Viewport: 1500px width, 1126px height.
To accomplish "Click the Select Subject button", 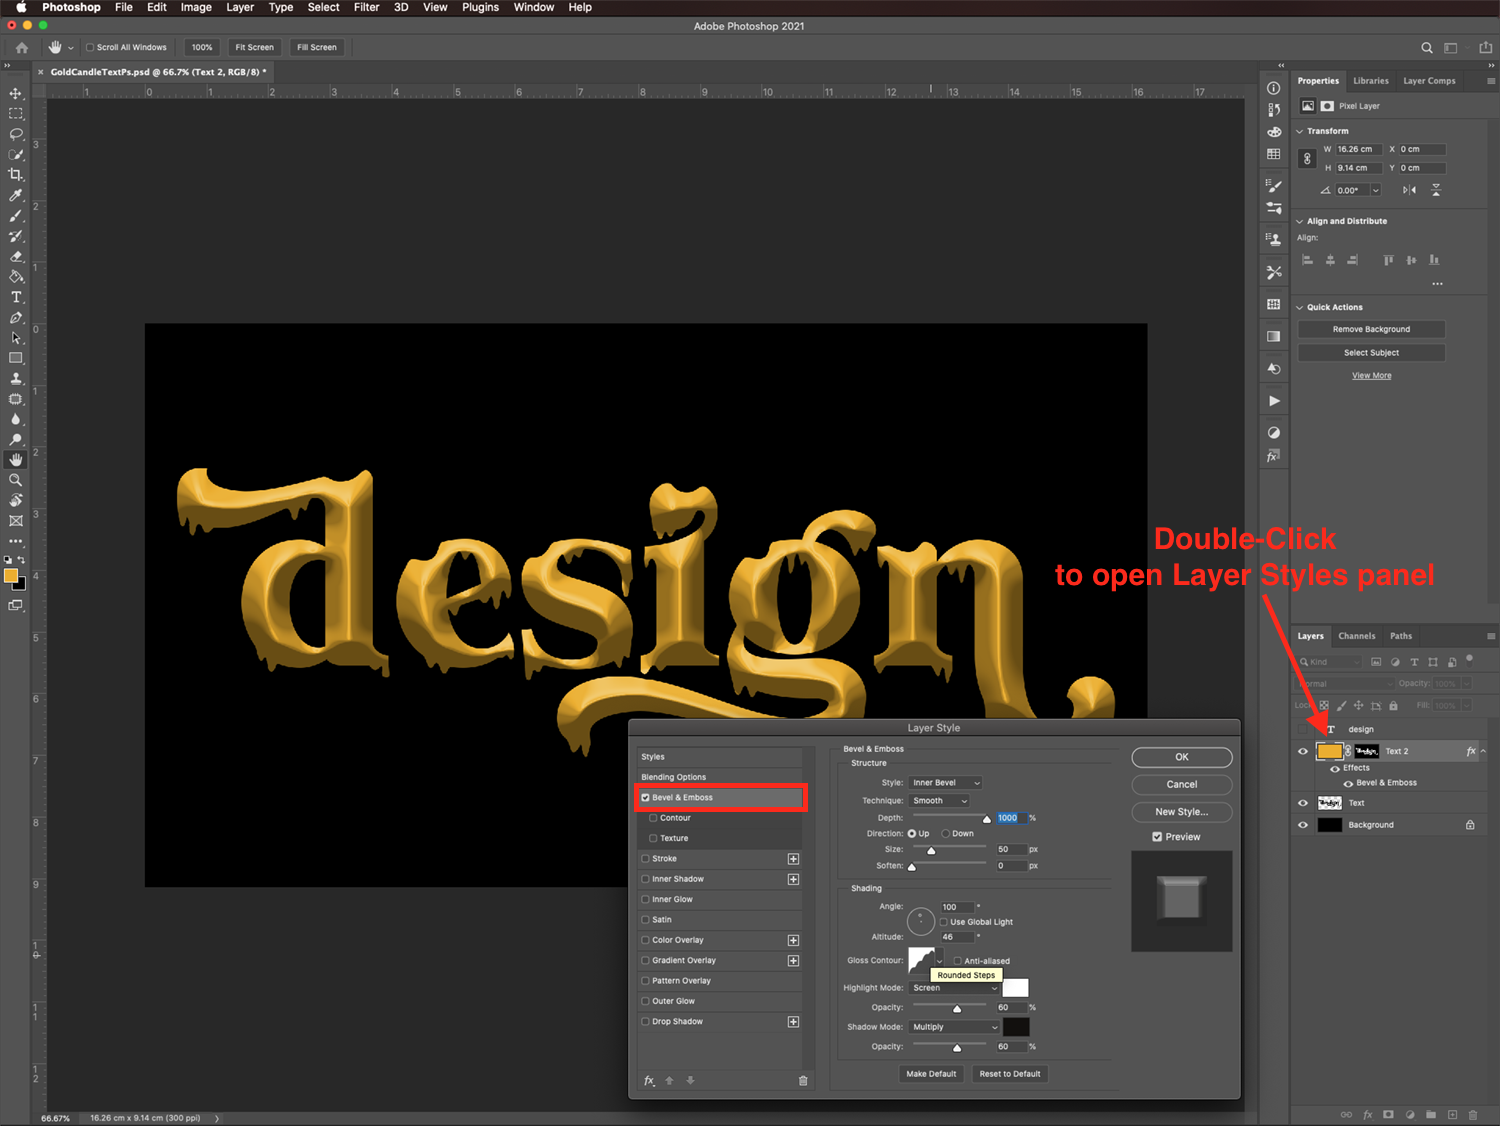I will pyautogui.click(x=1372, y=353).
